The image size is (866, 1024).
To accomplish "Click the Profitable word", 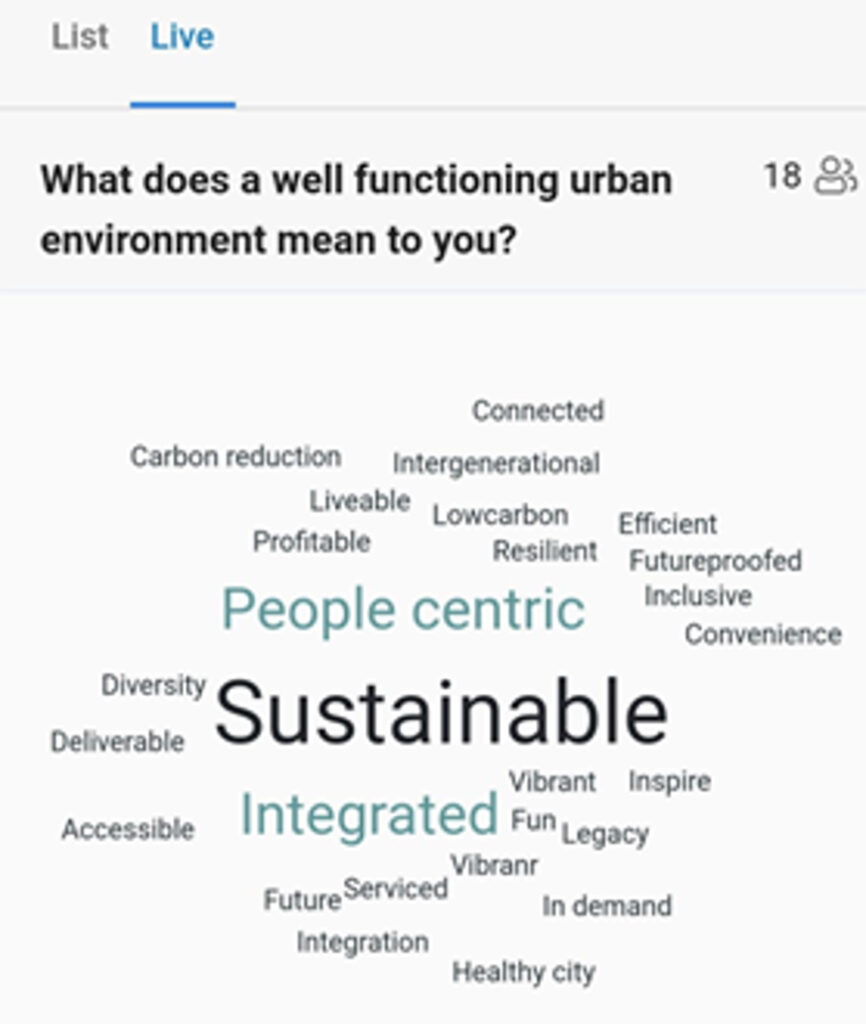I will 311,542.
